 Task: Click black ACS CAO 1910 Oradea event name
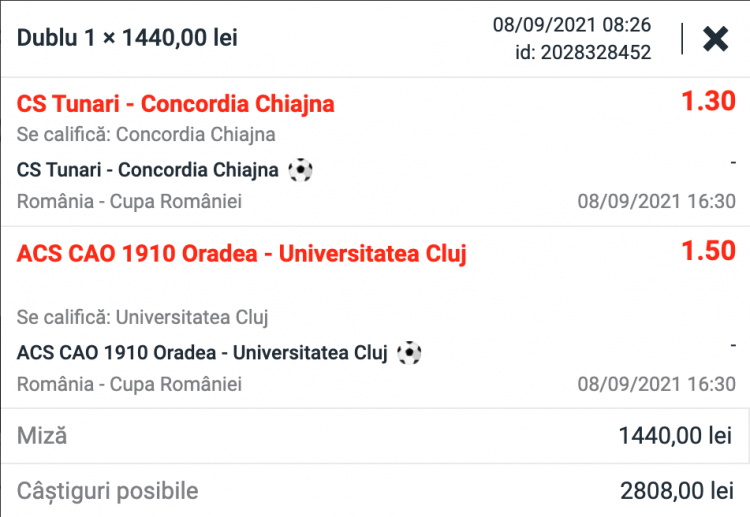(x=202, y=352)
